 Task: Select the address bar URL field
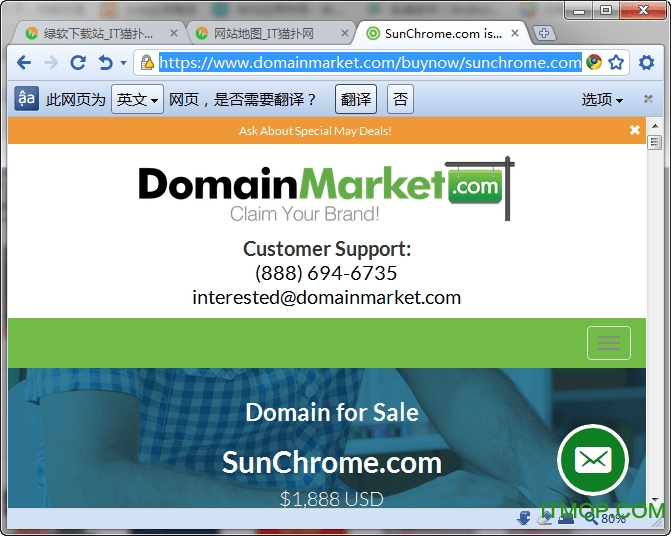(x=370, y=63)
